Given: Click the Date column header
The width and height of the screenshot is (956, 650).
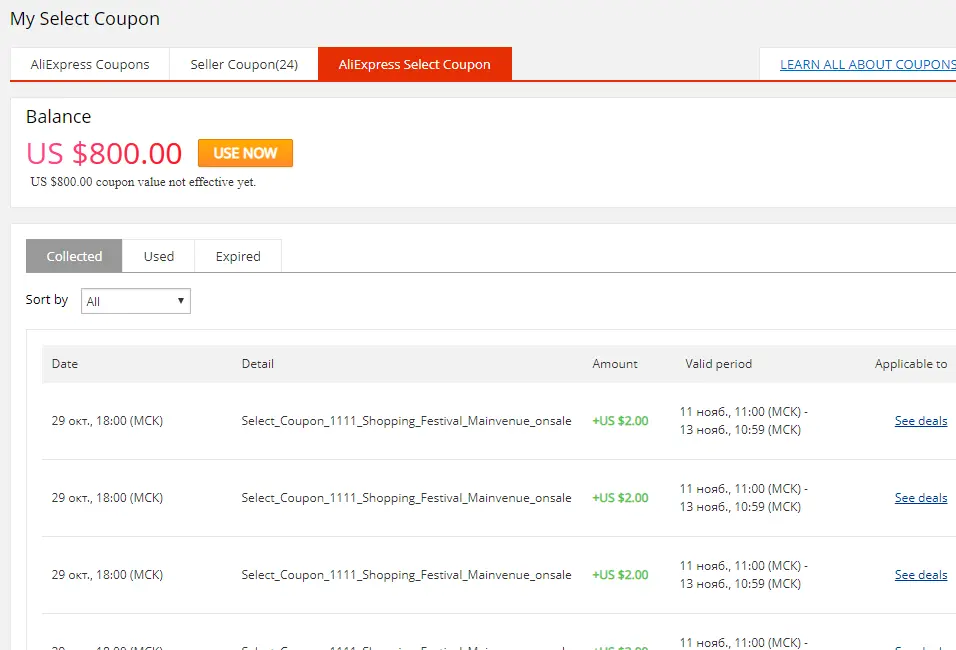Looking at the screenshot, I should tap(65, 363).
